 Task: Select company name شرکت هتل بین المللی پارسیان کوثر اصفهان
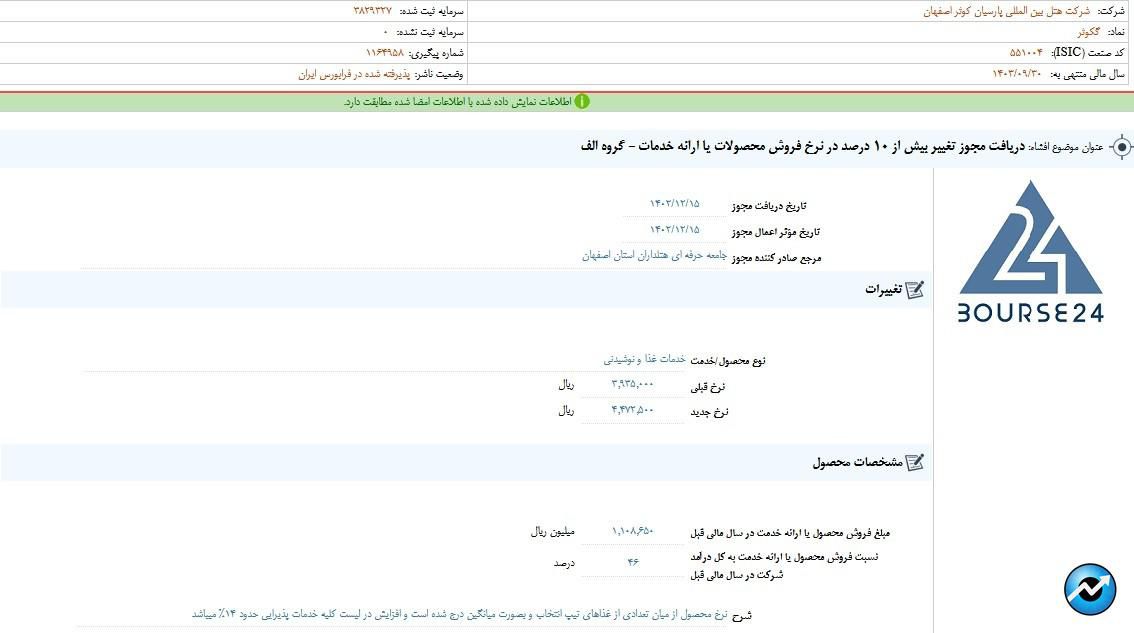pos(1006,11)
